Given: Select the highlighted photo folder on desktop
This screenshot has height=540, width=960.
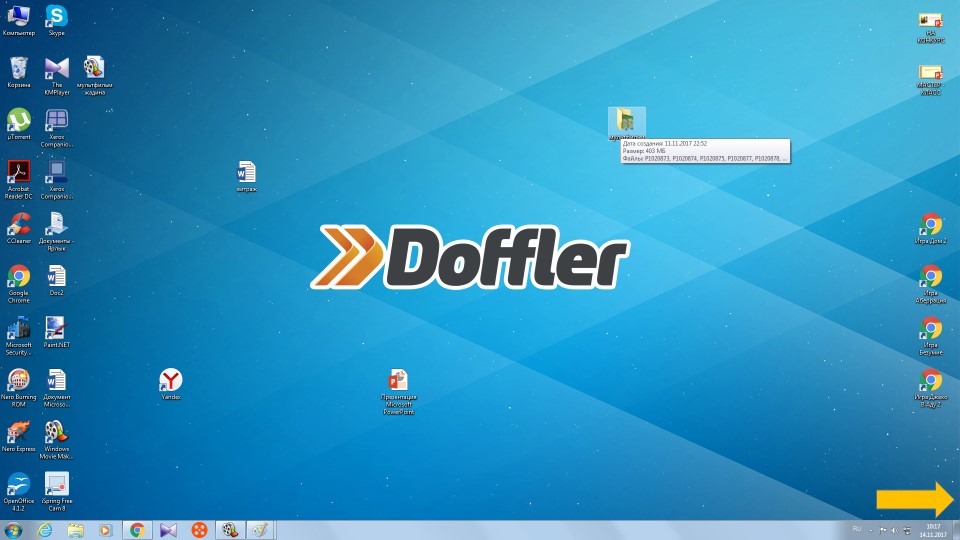Looking at the screenshot, I should click(x=626, y=124).
